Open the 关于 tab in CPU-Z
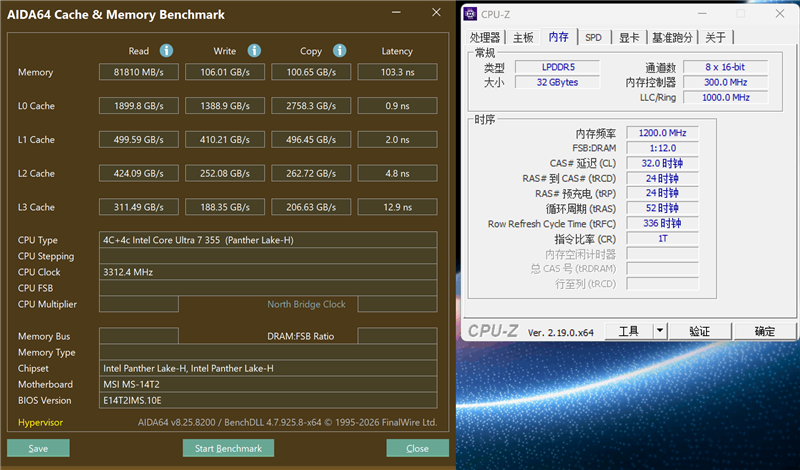The height and width of the screenshot is (470, 800). (x=715, y=37)
